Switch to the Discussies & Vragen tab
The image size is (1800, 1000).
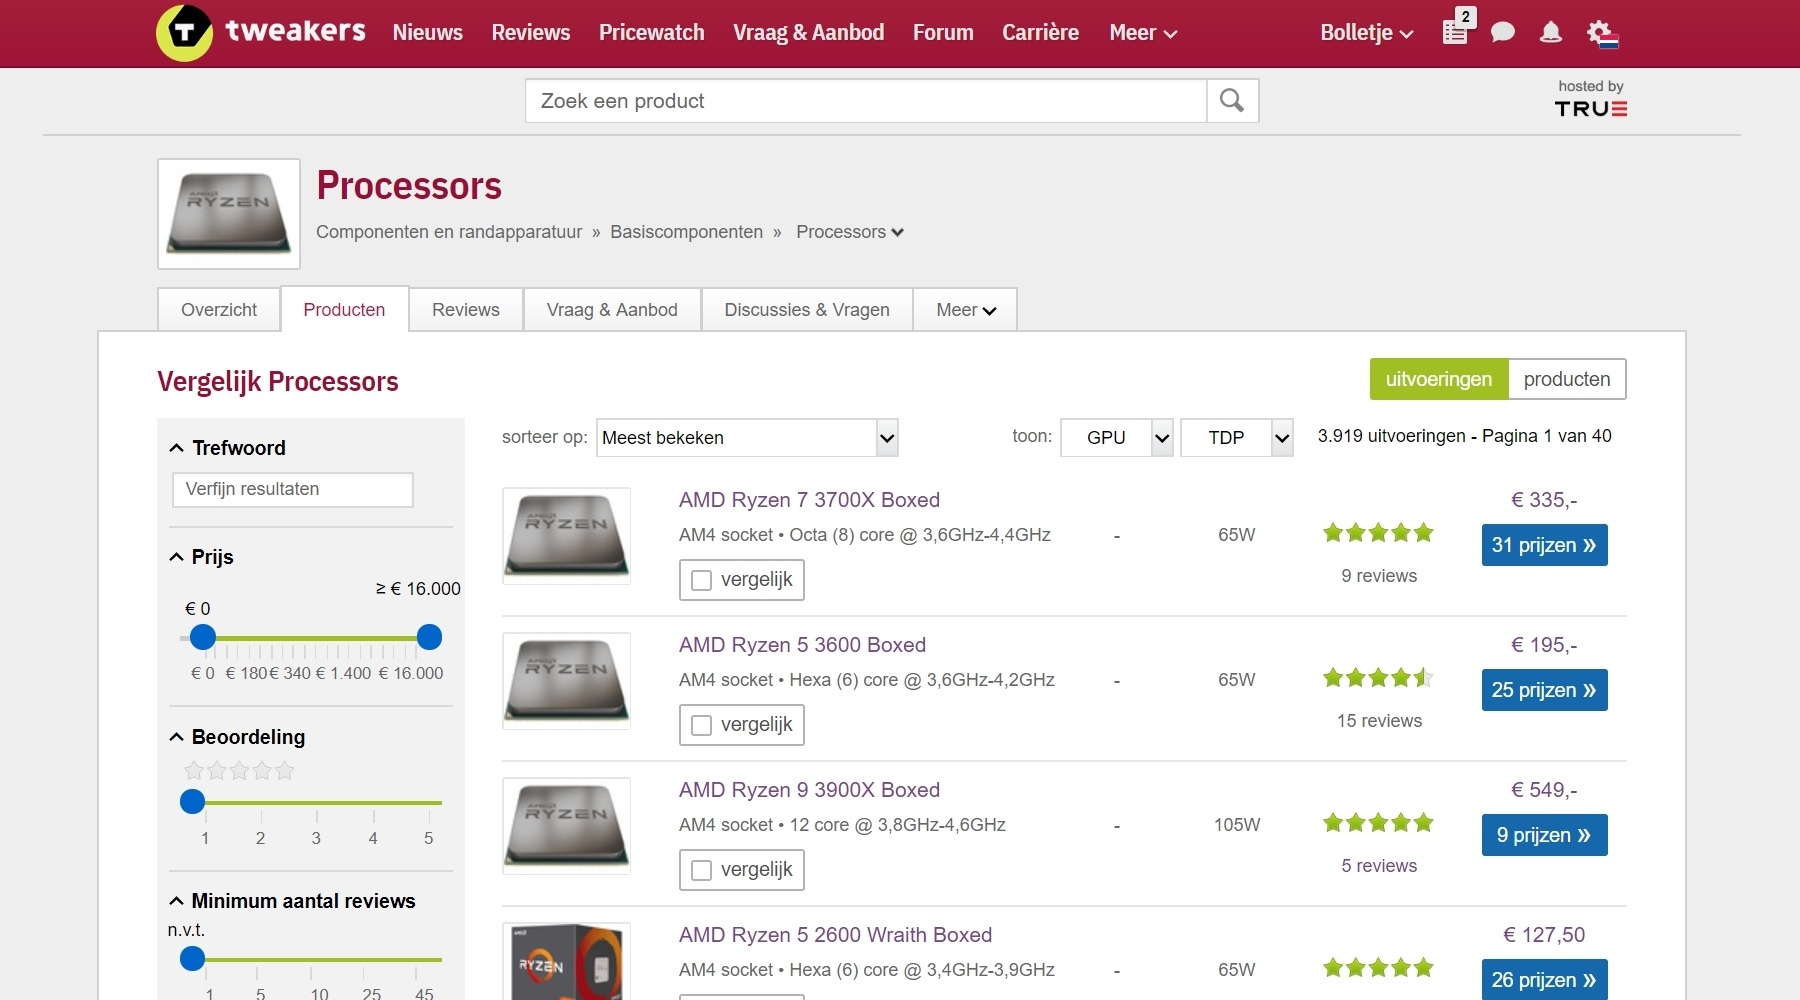click(x=807, y=310)
